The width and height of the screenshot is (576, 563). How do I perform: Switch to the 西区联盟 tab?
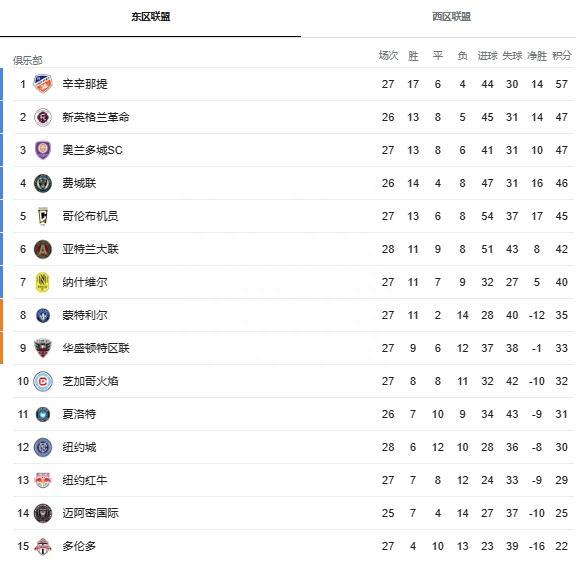tap(451, 17)
